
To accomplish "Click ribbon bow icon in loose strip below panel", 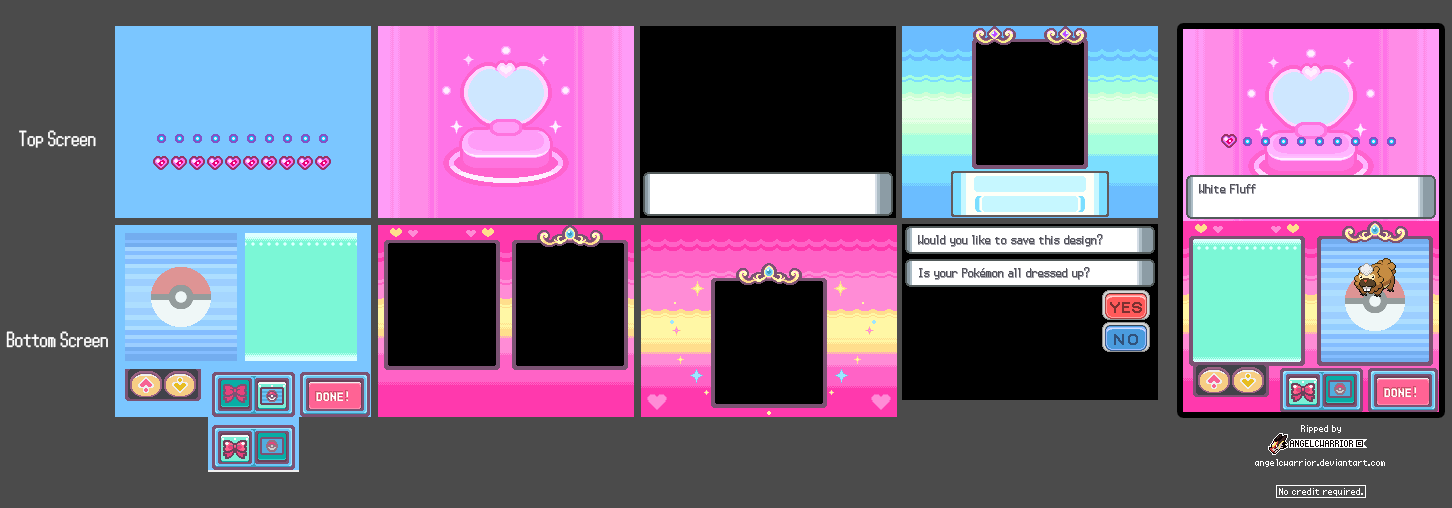I will click(x=235, y=446).
